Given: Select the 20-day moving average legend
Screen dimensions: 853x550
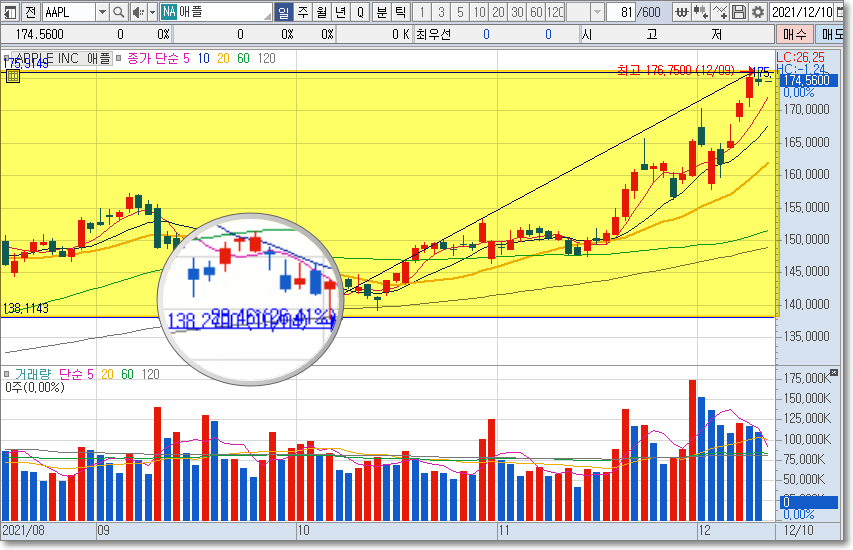Looking at the screenshot, I should tap(223, 58).
